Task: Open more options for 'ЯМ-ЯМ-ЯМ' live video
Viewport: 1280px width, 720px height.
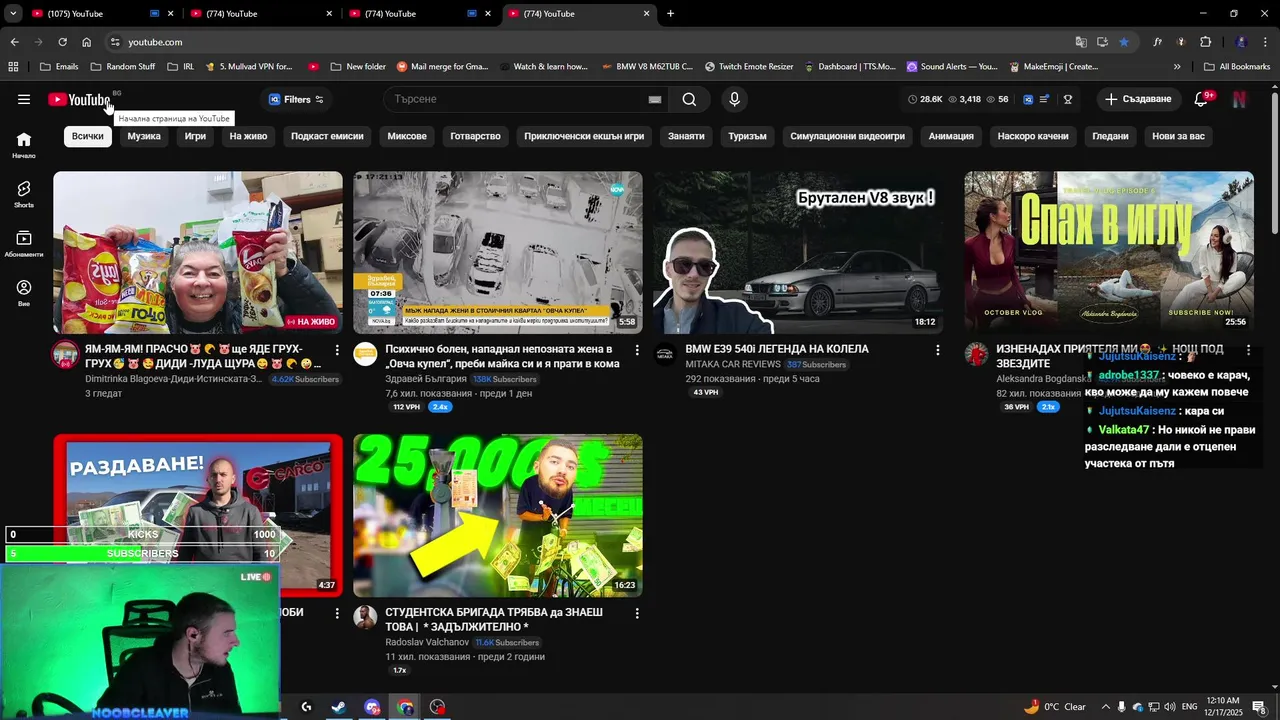Action: (x=337, y=350)
